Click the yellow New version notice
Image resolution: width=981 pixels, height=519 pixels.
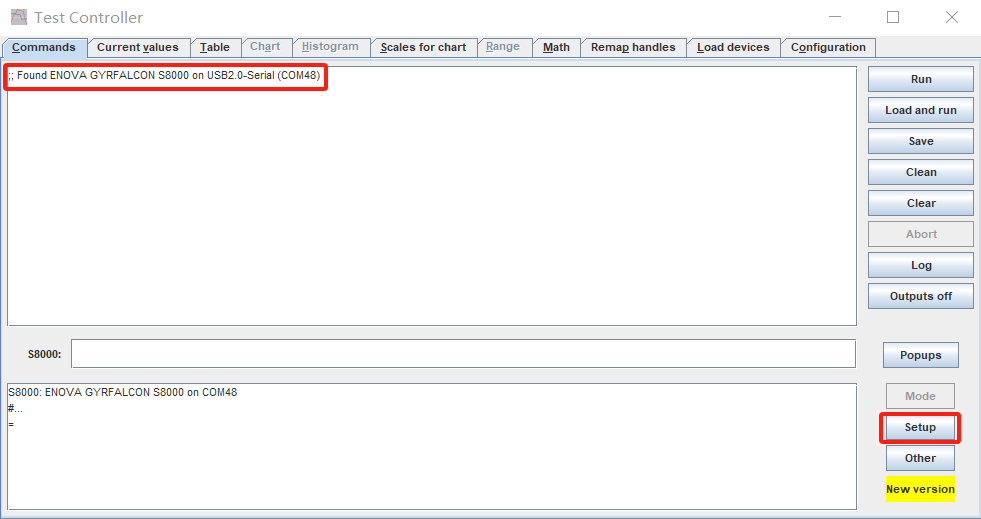(920, 489)
